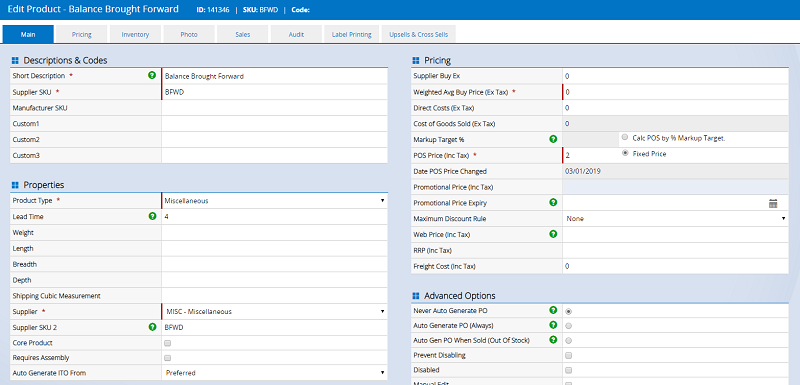Screen dimensions: 800x385
Task: Select Never Auto Generate PO radio
Action: click(x=568, y=311)
